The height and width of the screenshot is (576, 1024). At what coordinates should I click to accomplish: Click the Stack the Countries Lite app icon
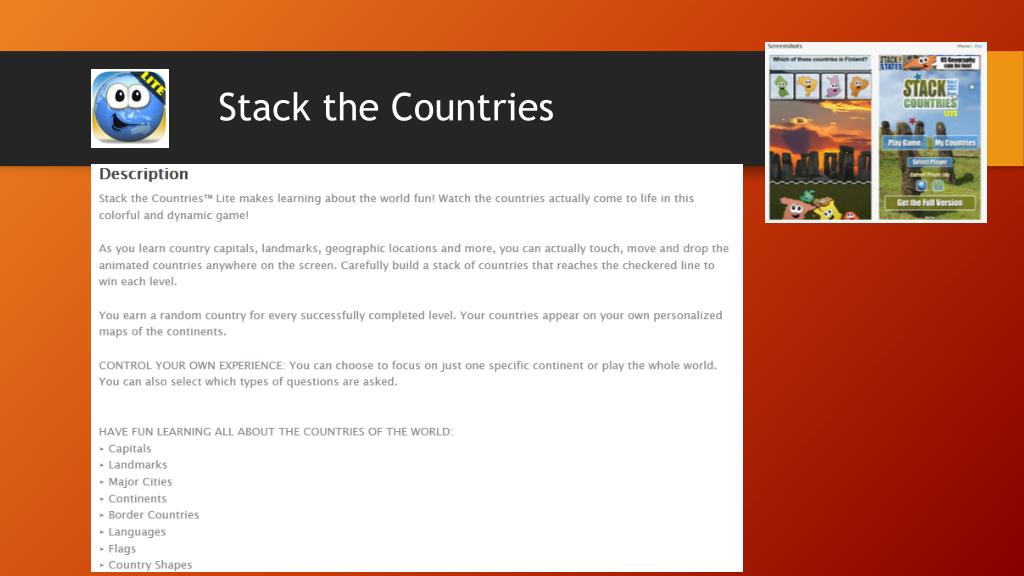130,108
